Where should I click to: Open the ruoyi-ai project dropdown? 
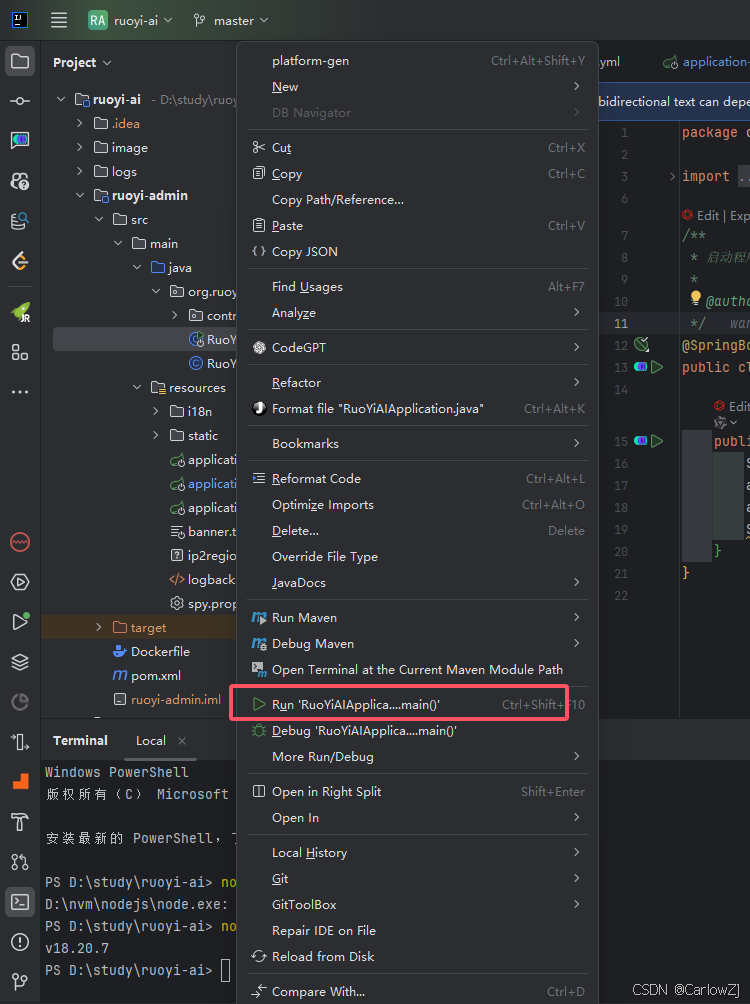pos(131,20)
